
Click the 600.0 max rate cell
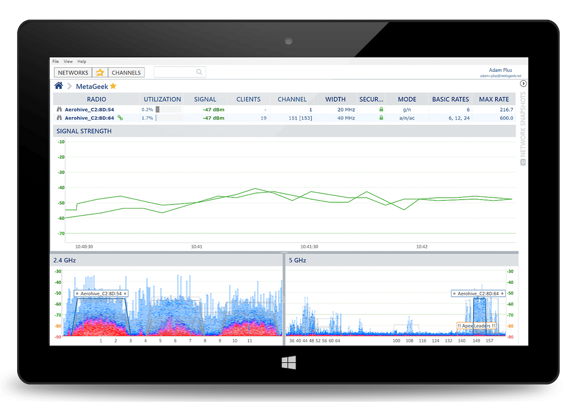[506, 118]
